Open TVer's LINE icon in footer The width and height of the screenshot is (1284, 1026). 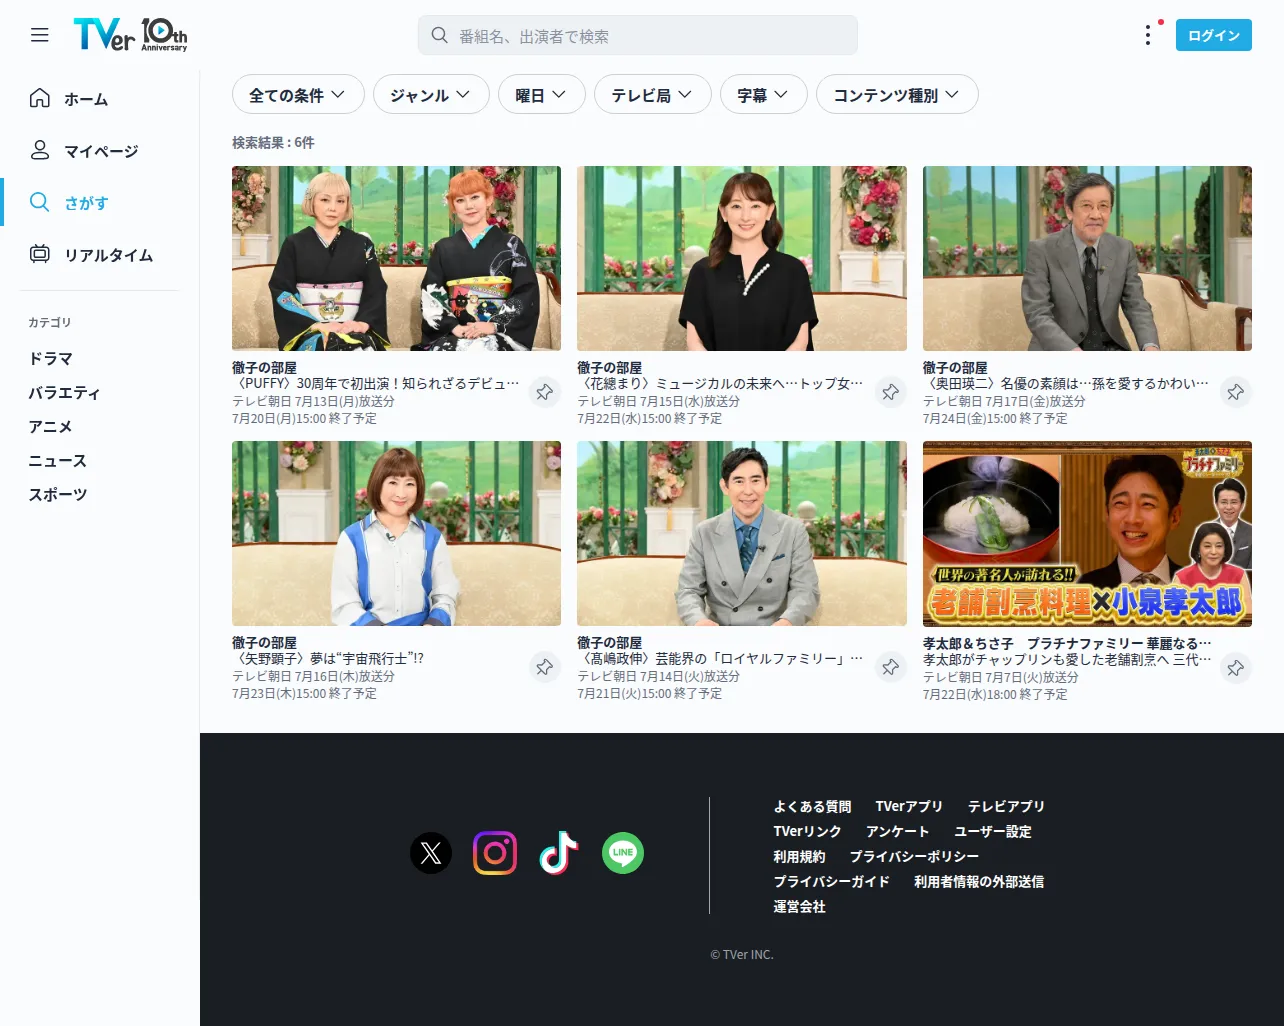[623, 853]
